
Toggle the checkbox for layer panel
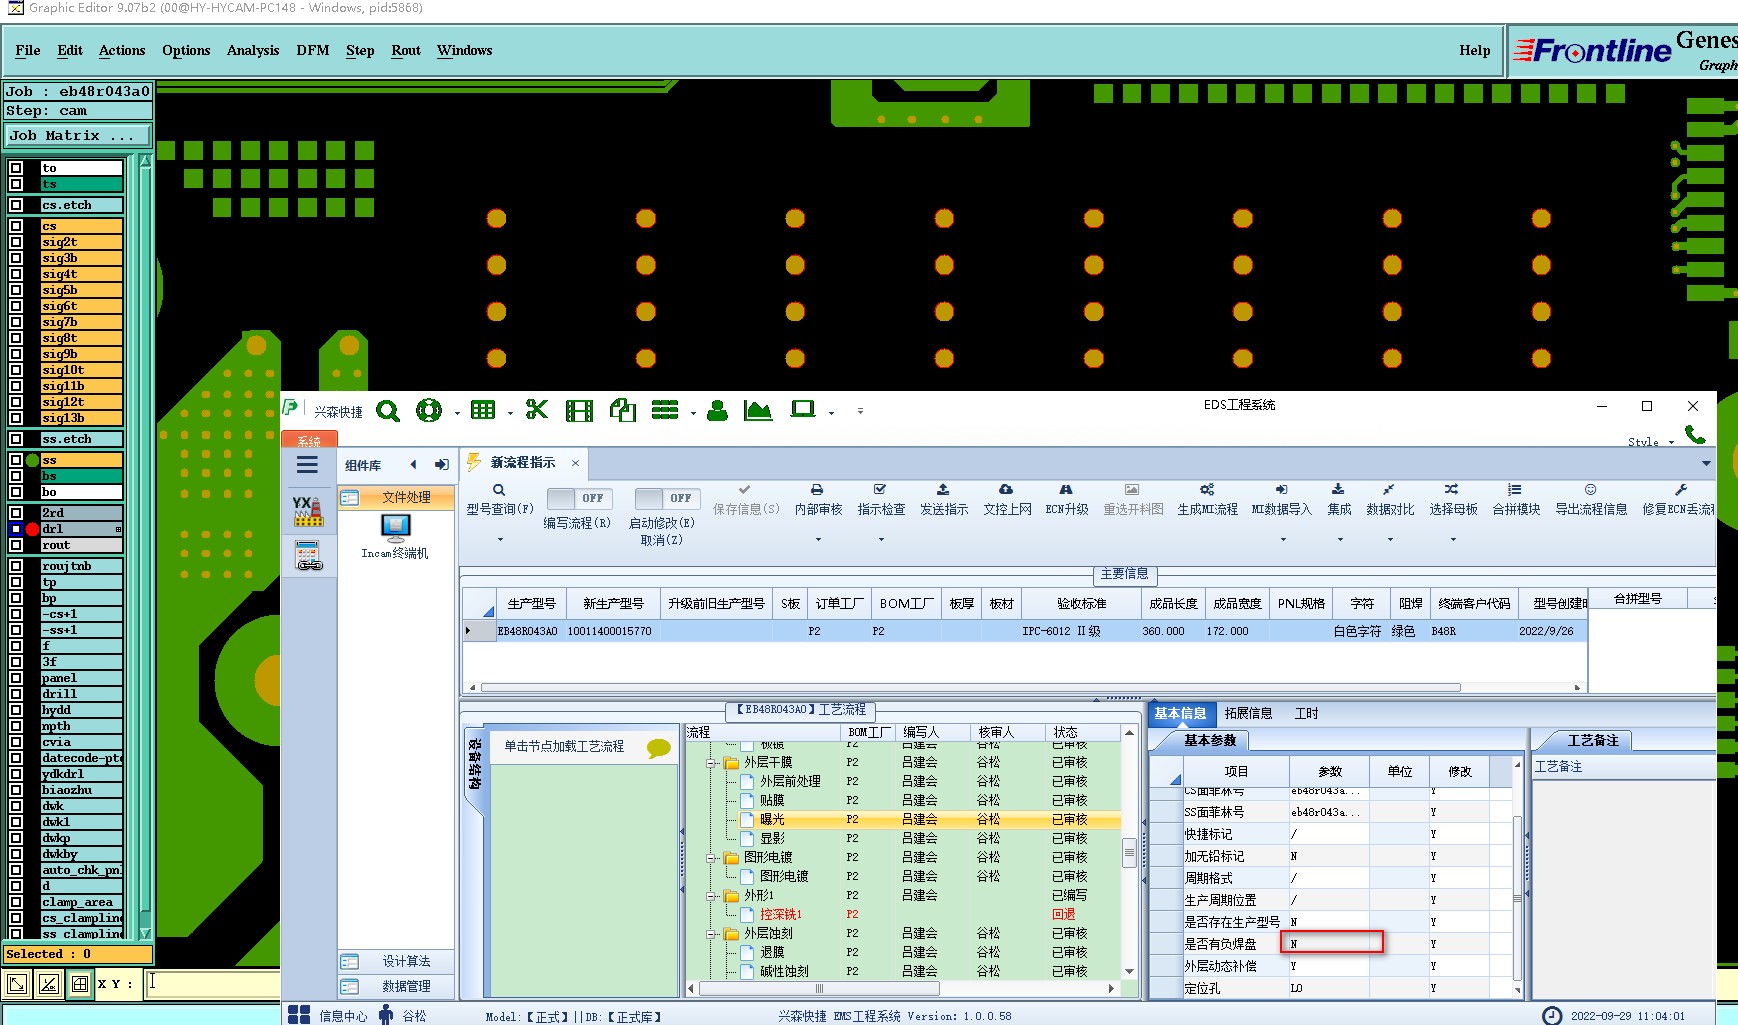click(x=16, y=678)
